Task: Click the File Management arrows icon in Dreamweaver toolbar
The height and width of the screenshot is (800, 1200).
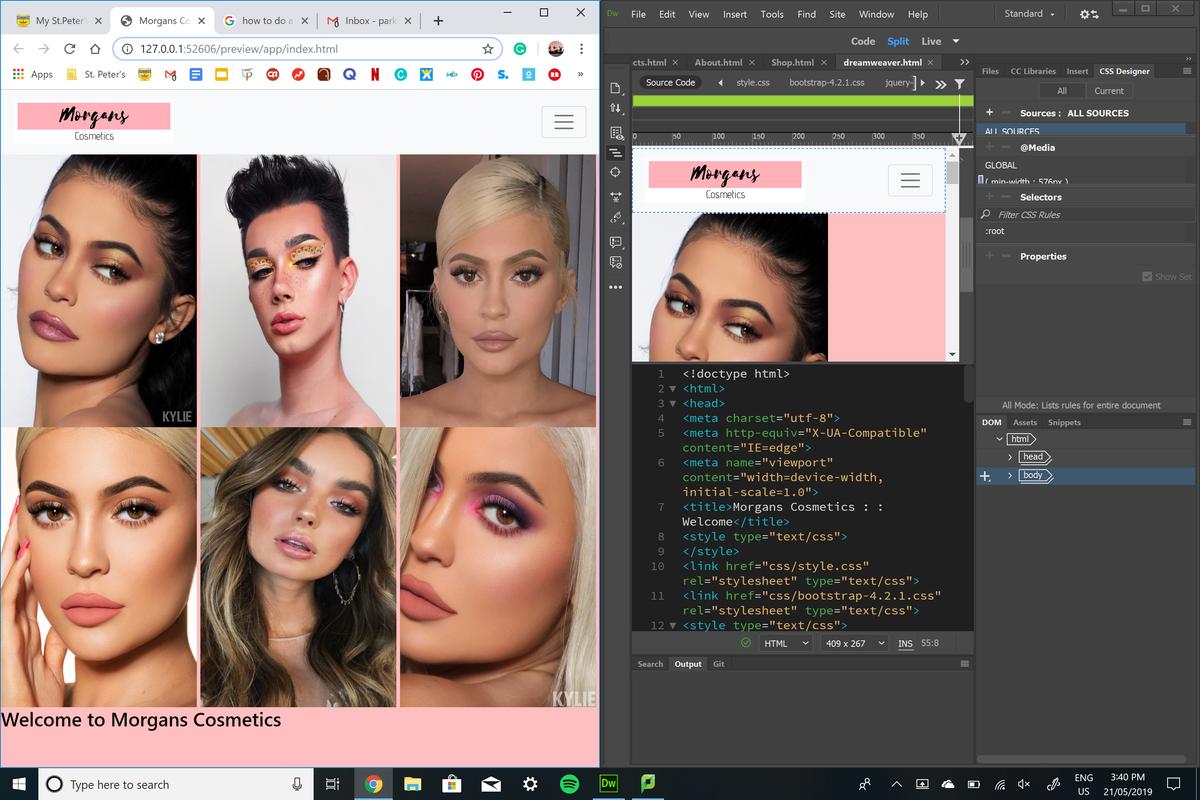Action: coord(615,108)
